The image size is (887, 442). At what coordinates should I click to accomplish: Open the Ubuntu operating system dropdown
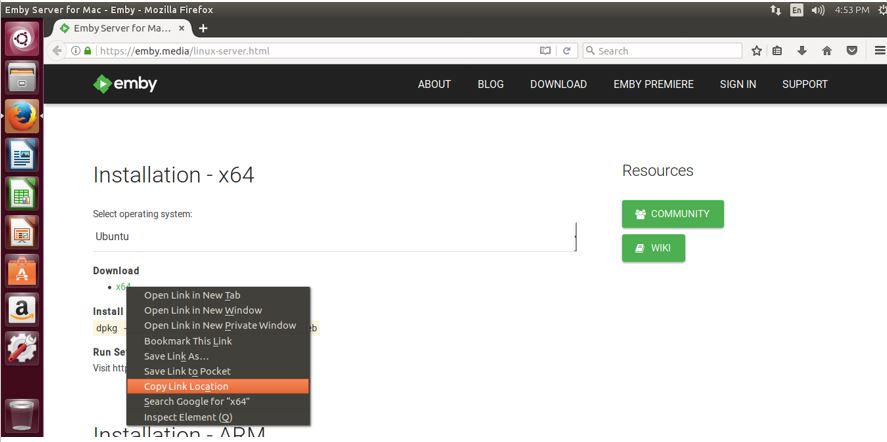click(x=334, y=237)
